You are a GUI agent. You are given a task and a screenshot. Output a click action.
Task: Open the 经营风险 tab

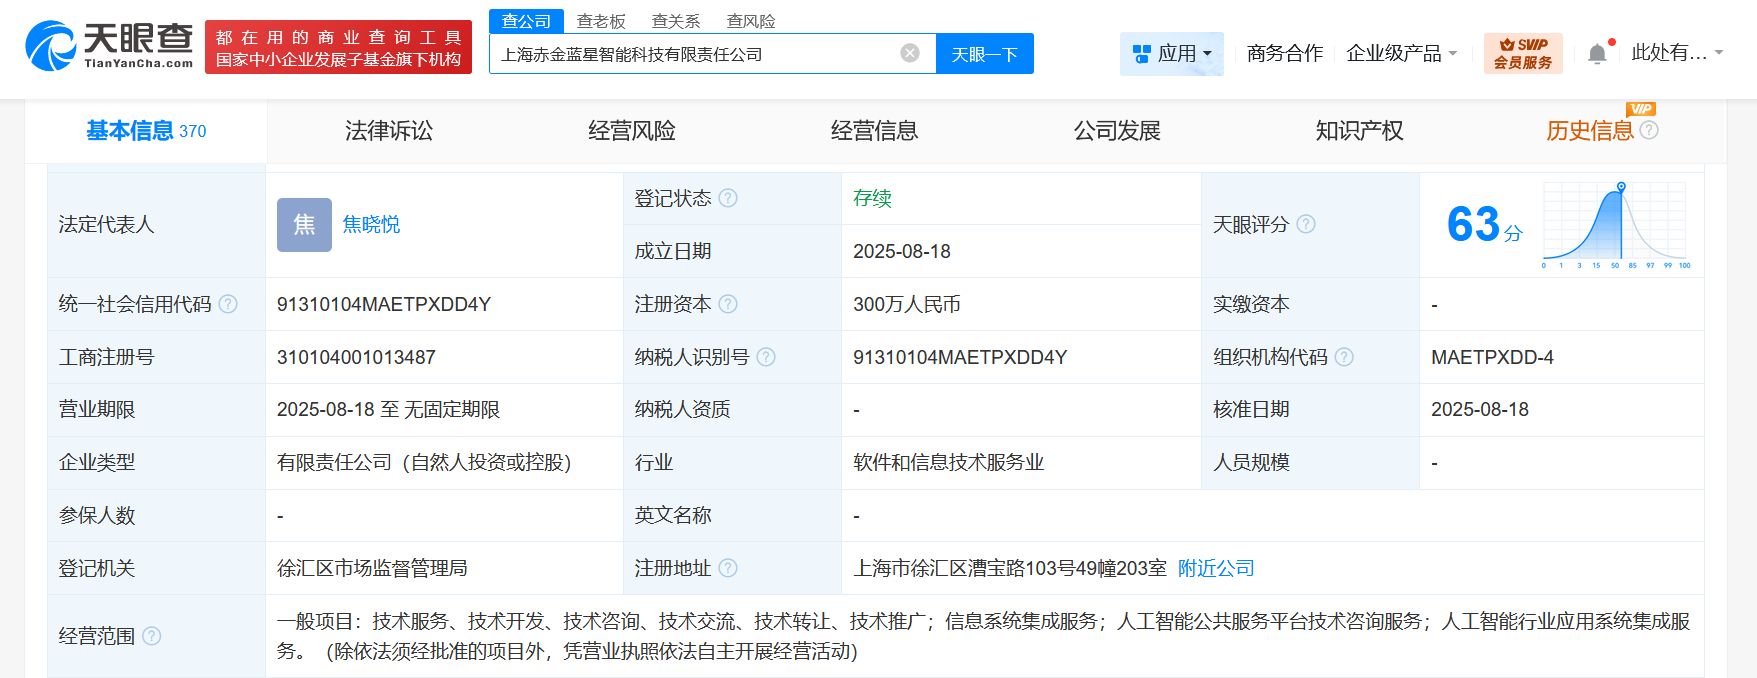tap(632, 131)
